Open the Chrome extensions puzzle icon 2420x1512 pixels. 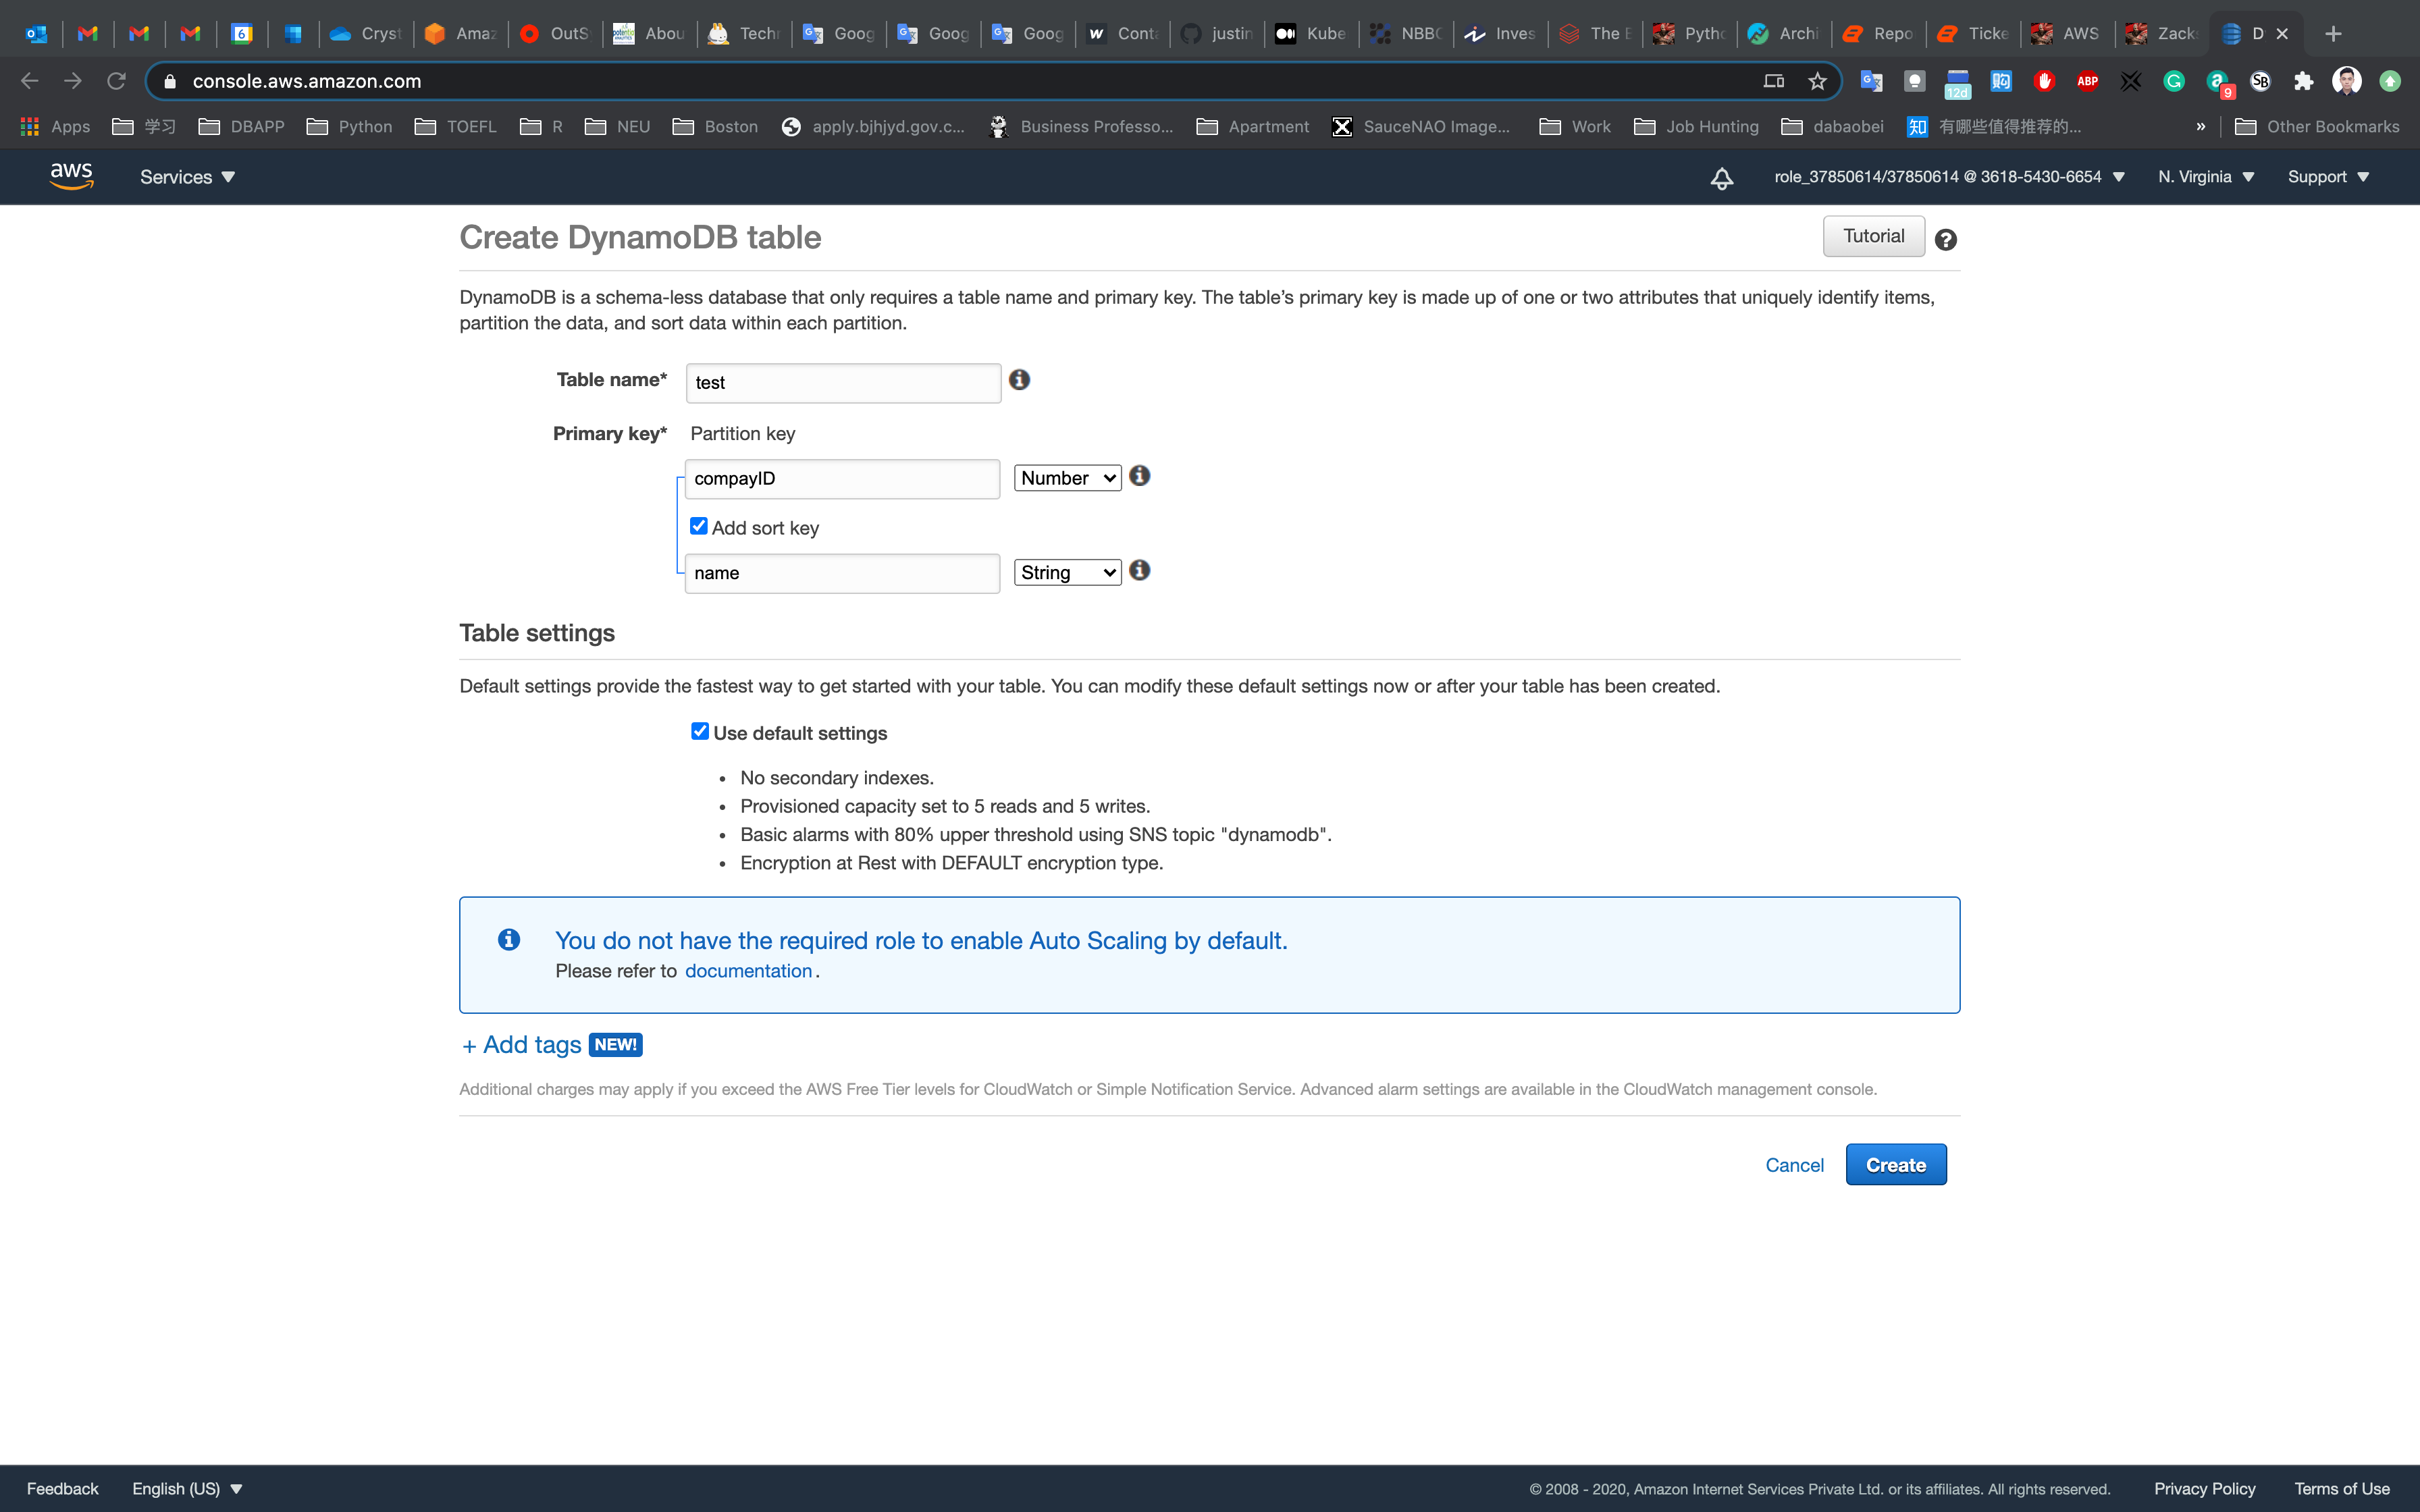[2304, 82]
